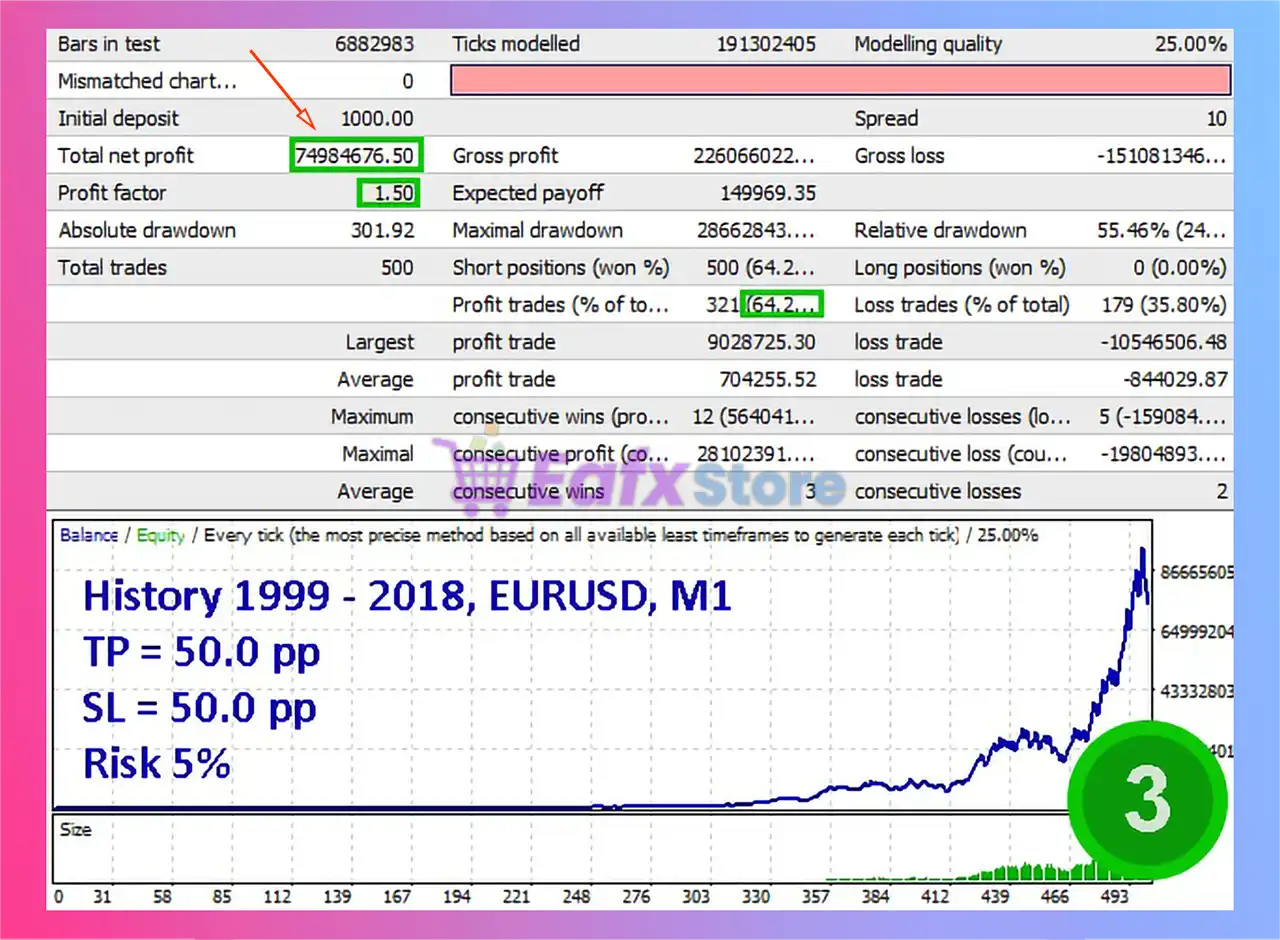
Task: Click the Initial deposit 1000.00 cell
Action: click(376, 118)
